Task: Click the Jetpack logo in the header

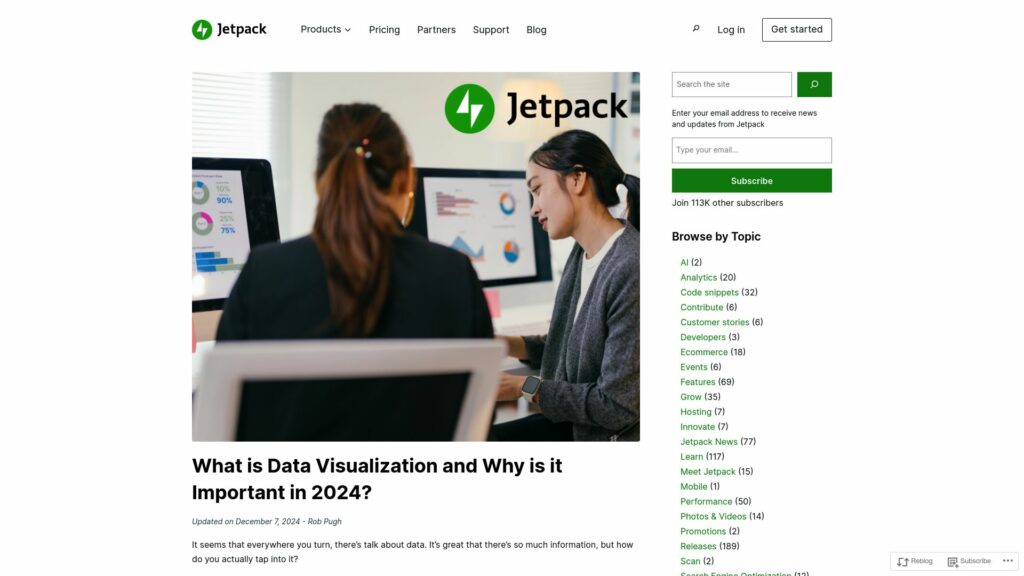Action: coord(229,29)
